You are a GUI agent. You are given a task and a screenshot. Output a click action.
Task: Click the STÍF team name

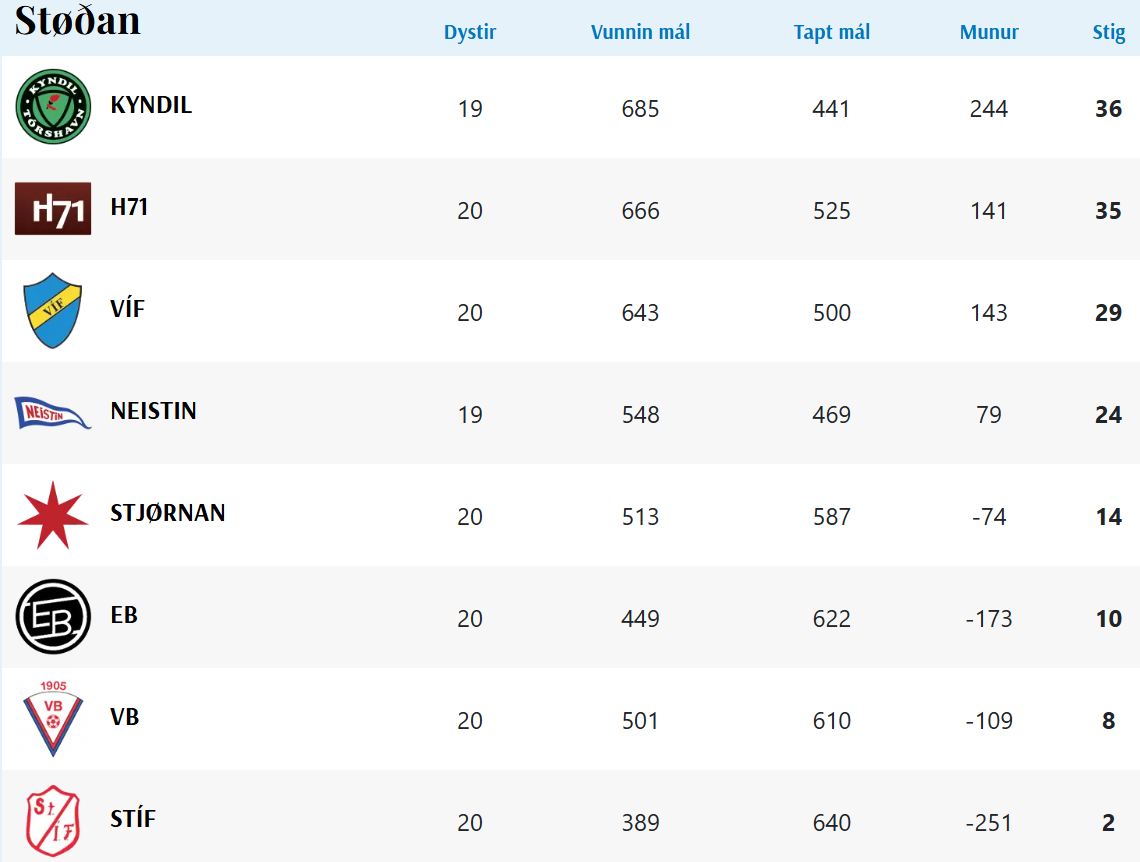(133, 819)
